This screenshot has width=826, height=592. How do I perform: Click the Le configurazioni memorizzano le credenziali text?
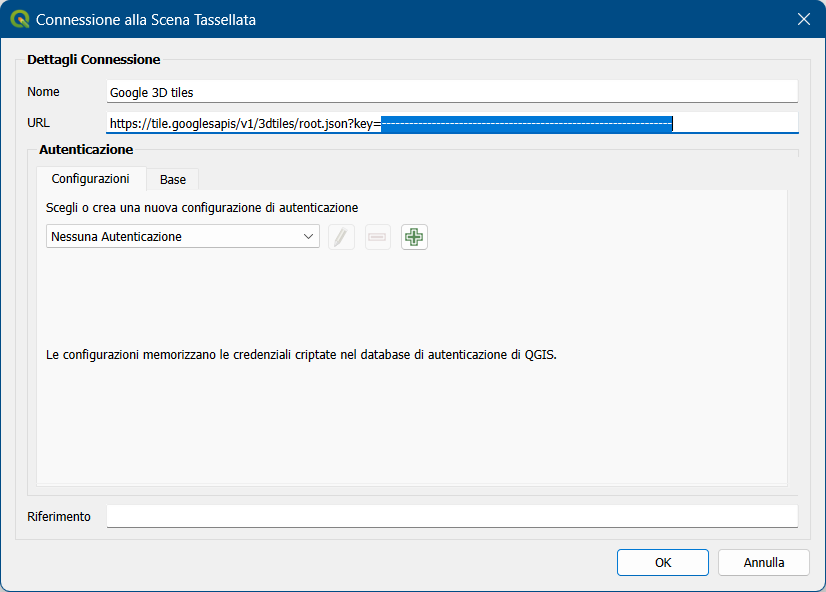[x=301, y=355]
